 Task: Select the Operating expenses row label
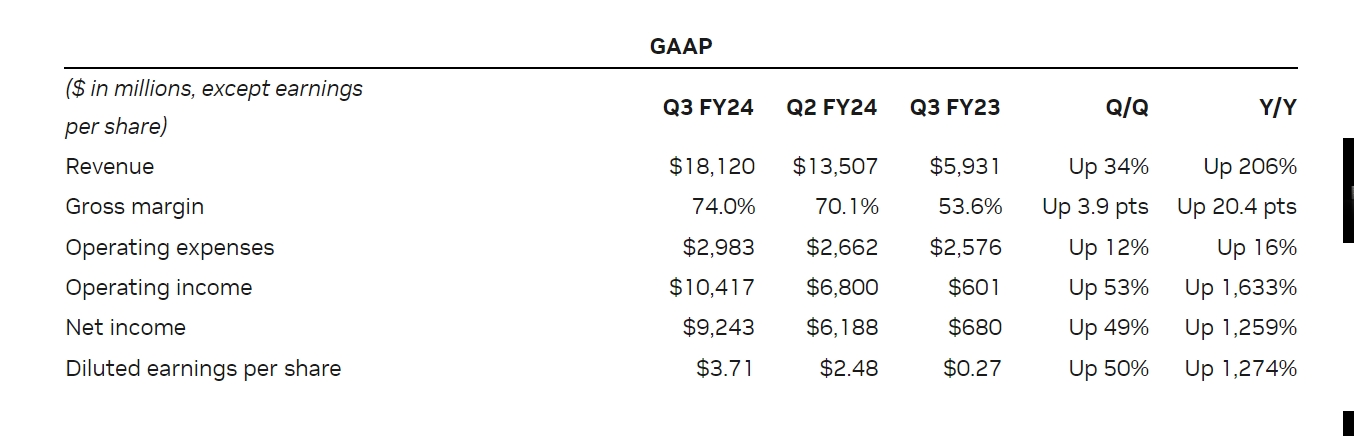click(x=170, y=248)
